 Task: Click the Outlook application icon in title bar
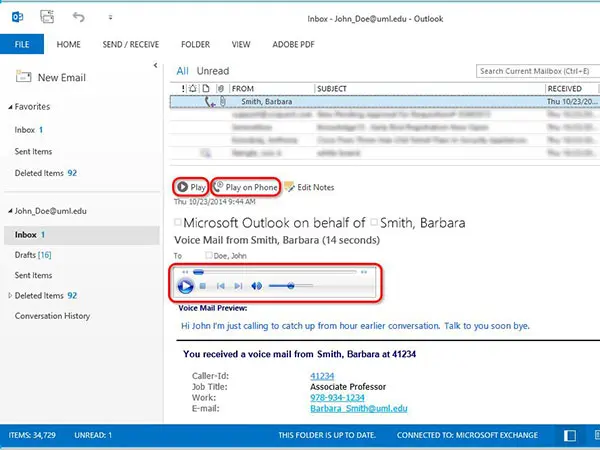point(17,17)
